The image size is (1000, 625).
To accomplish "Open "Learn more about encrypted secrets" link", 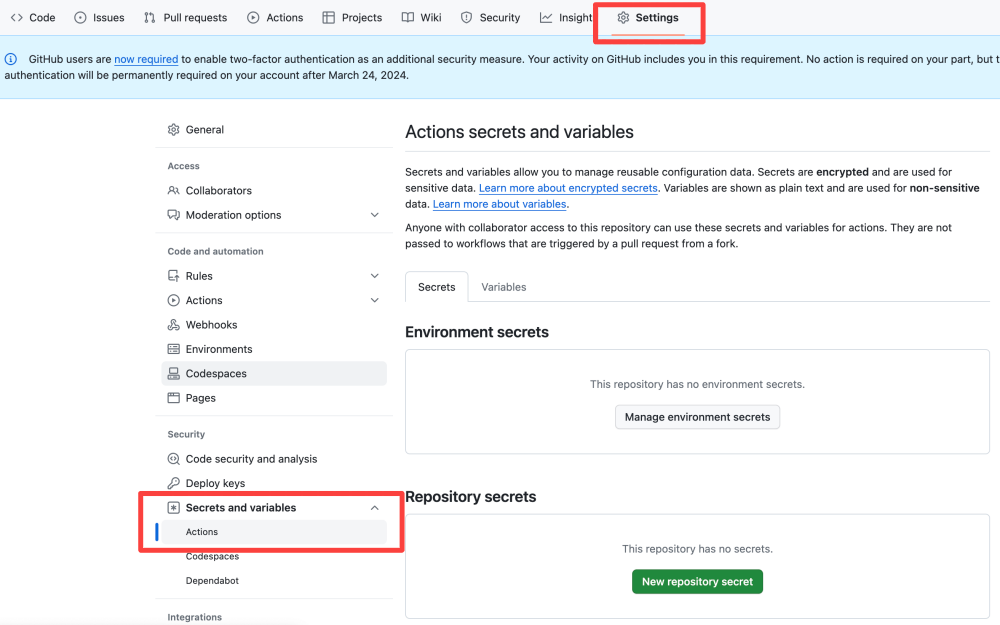I will tap(568, 188).
